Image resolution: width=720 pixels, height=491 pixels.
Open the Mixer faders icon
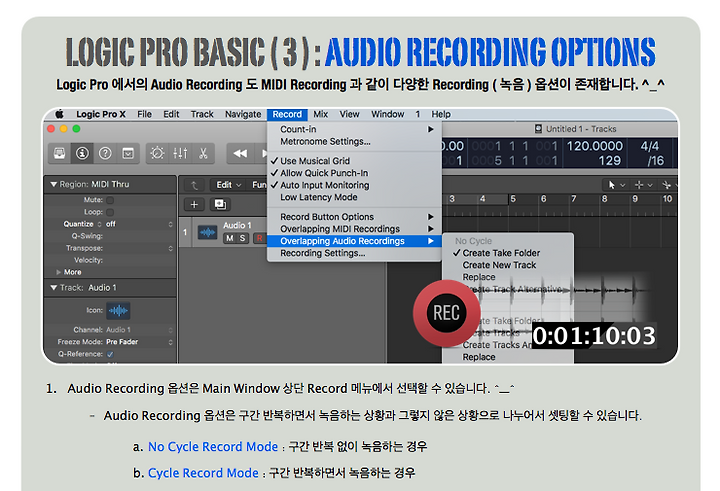click(180, 153)
